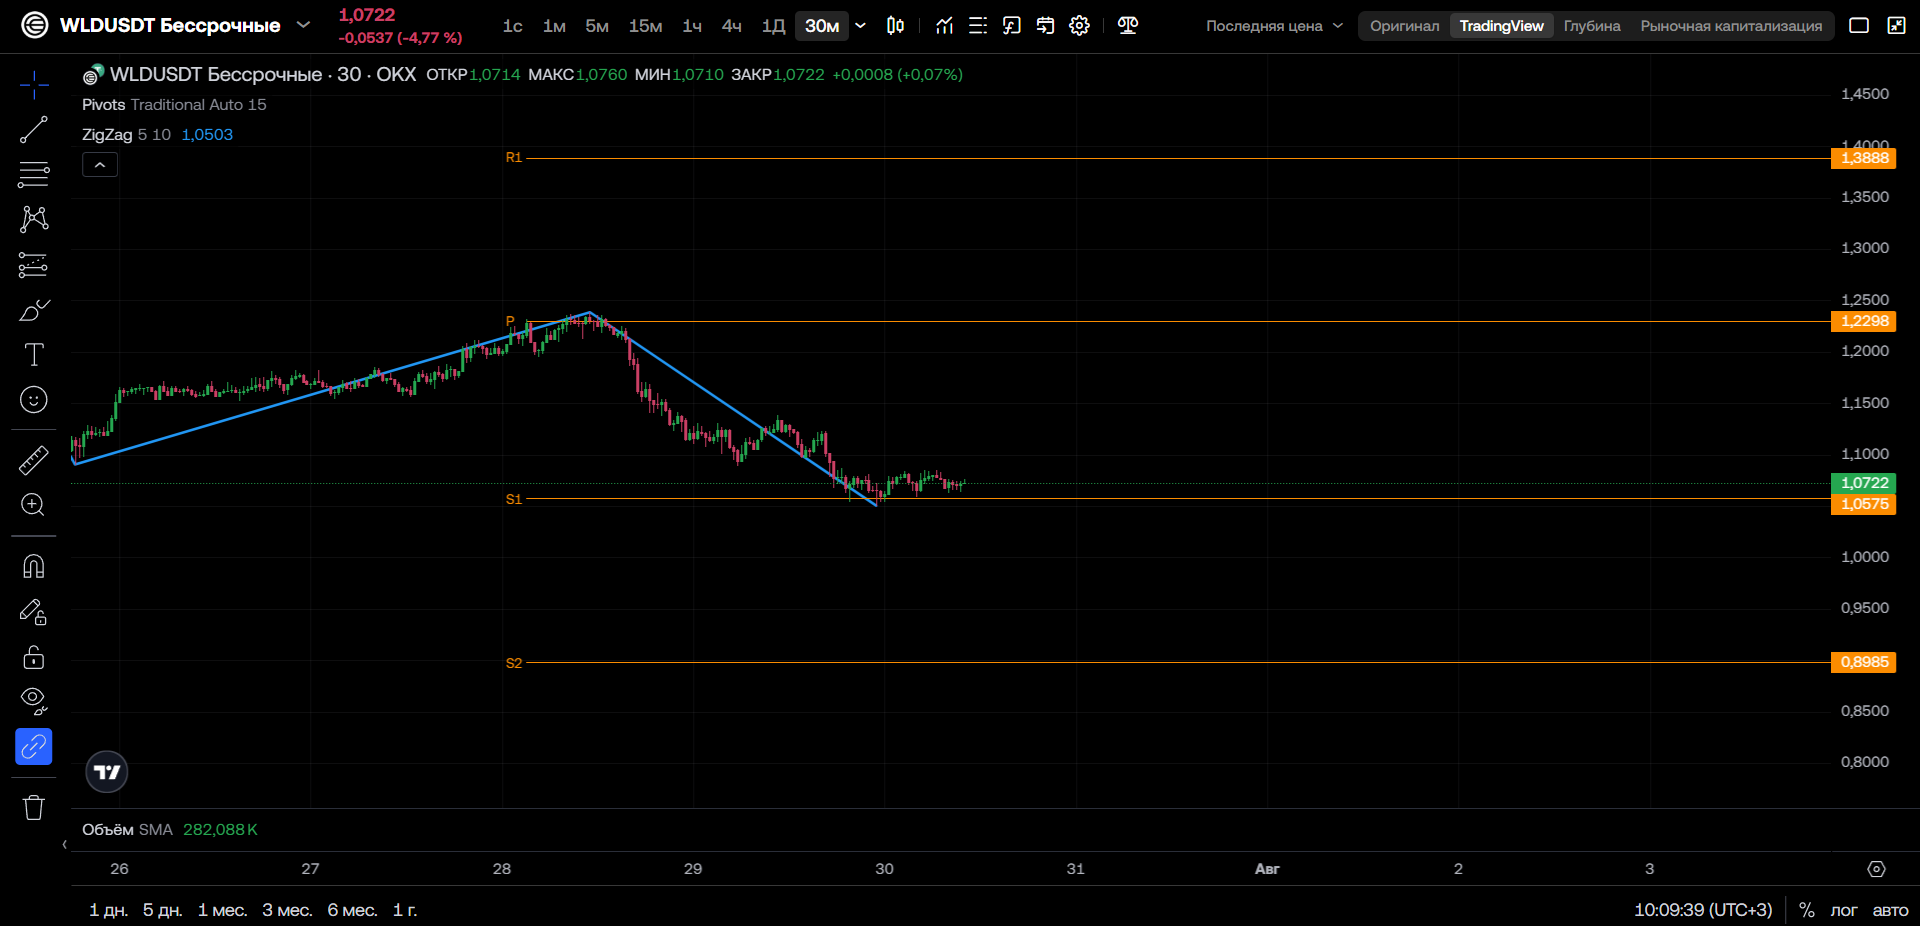Viewport: 1920px width, 926px height.
Task: Select the ruler measure tool
Action: [34, 460]
